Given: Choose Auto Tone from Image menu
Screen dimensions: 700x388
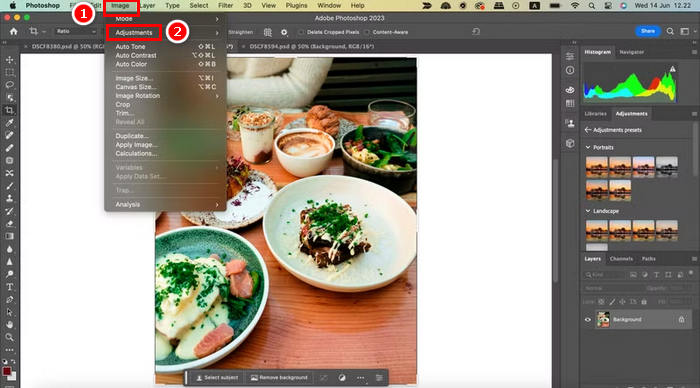Looking at the screenshot, I should point(166,46).
